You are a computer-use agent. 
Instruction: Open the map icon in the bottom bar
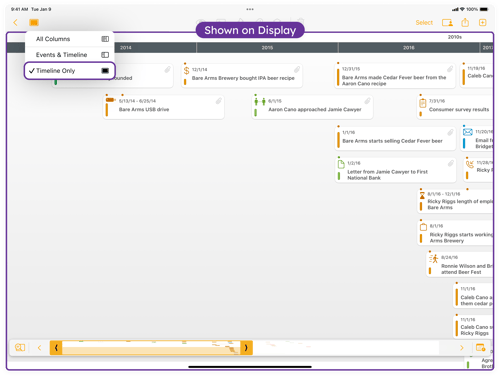[x=20, y=348]
